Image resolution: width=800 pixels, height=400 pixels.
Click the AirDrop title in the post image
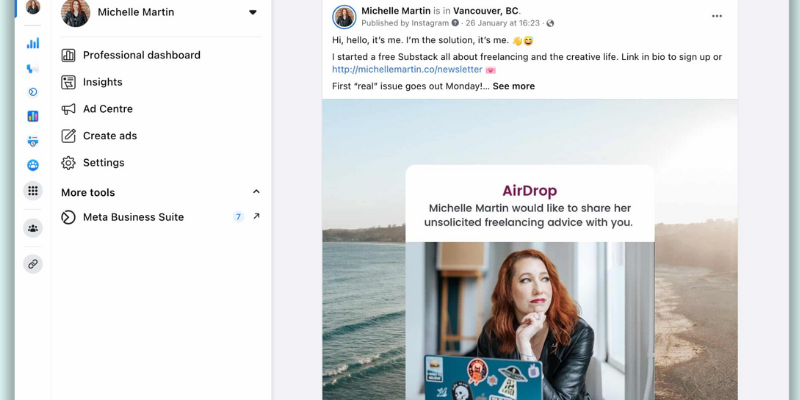point(530,191)
